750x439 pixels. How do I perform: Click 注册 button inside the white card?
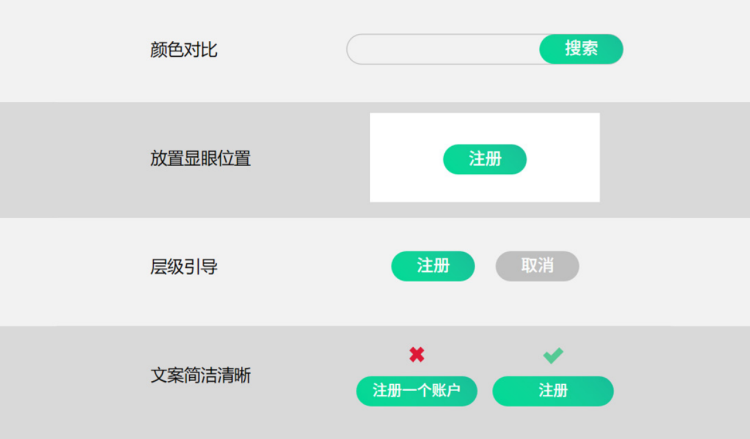point(485,159)
